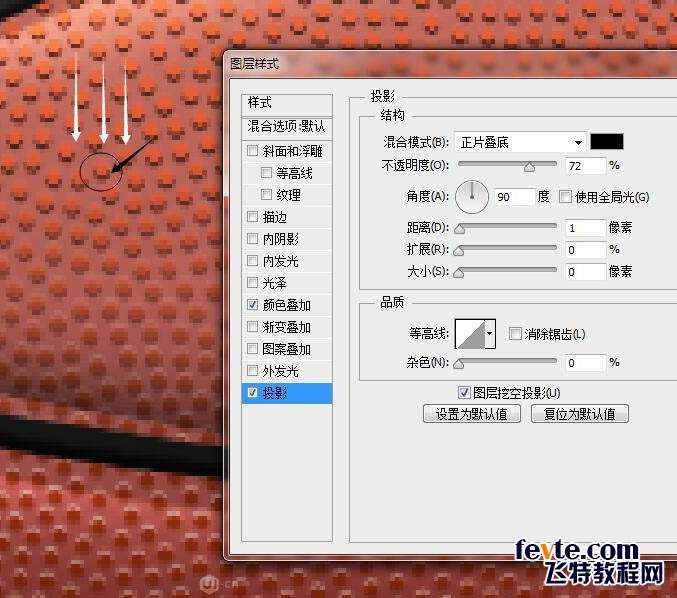Click the 设置为默认值 button

[x=472, y=413]
